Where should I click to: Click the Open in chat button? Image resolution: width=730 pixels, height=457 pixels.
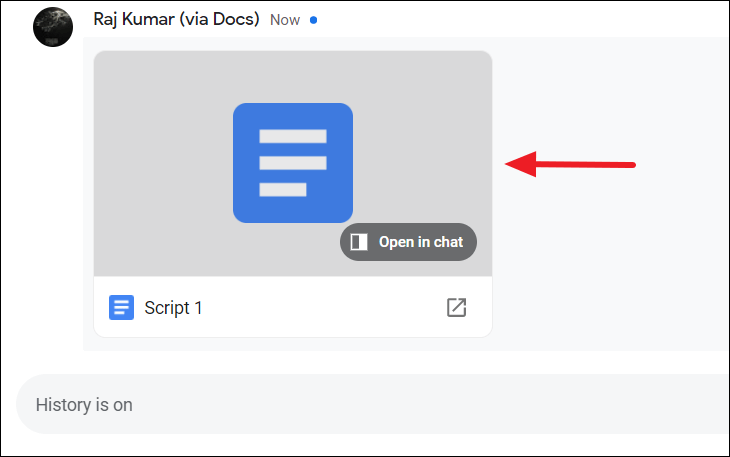pyautogui.click(x=408, y=242)
